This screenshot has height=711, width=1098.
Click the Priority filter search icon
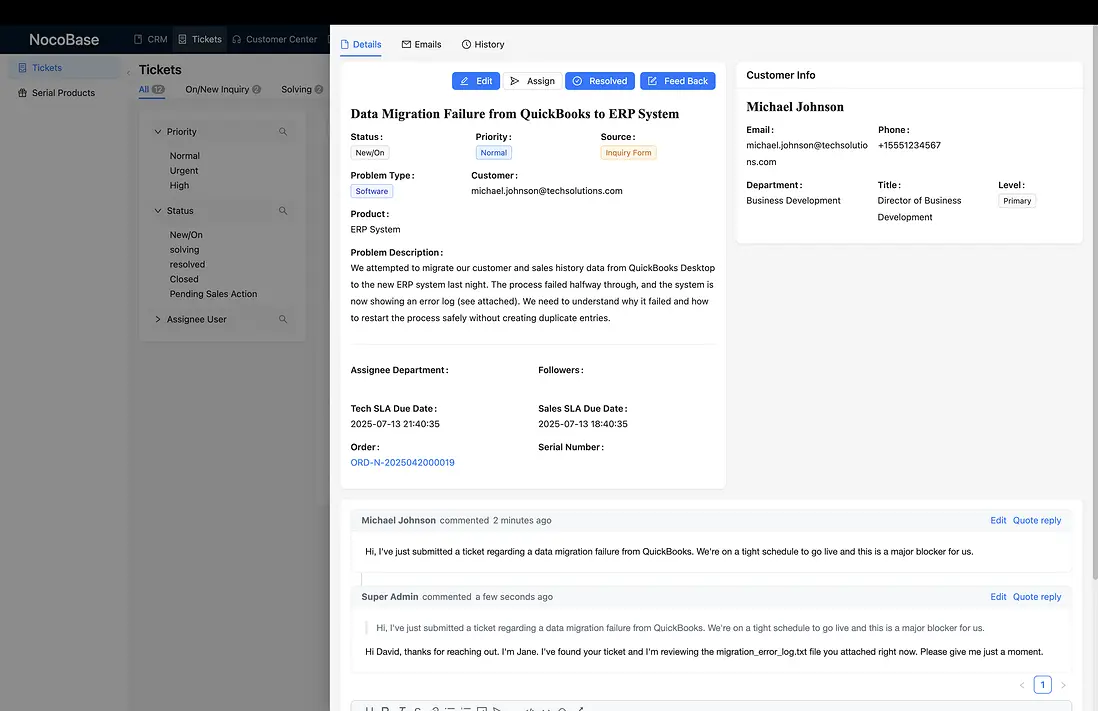283,131
